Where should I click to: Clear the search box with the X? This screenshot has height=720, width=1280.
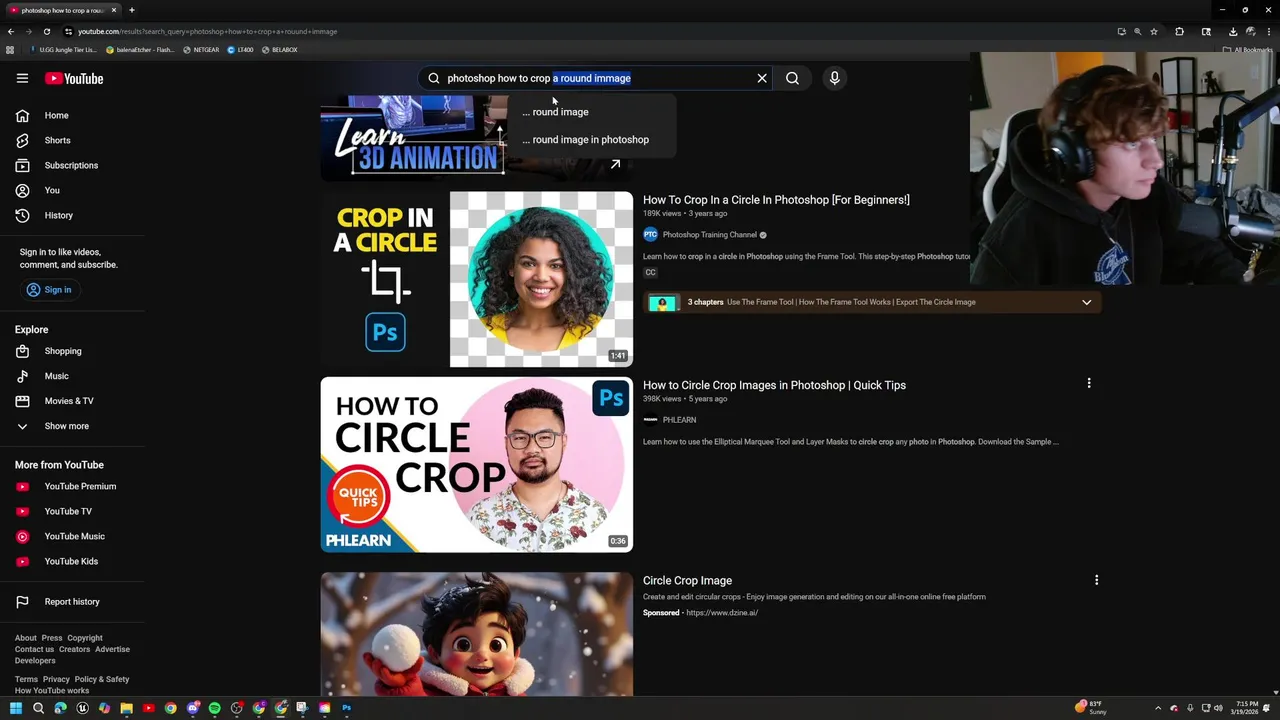click(x=762, y=78)
